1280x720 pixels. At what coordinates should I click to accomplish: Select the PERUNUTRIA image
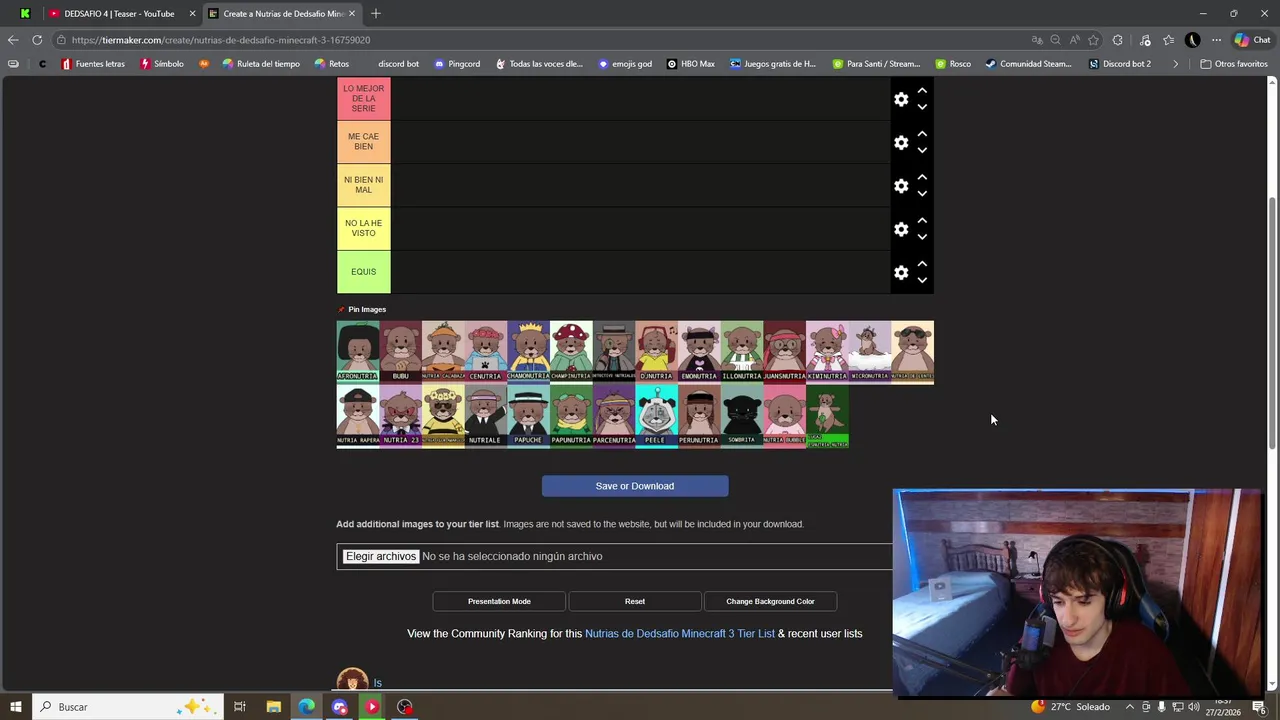[699, 416]
